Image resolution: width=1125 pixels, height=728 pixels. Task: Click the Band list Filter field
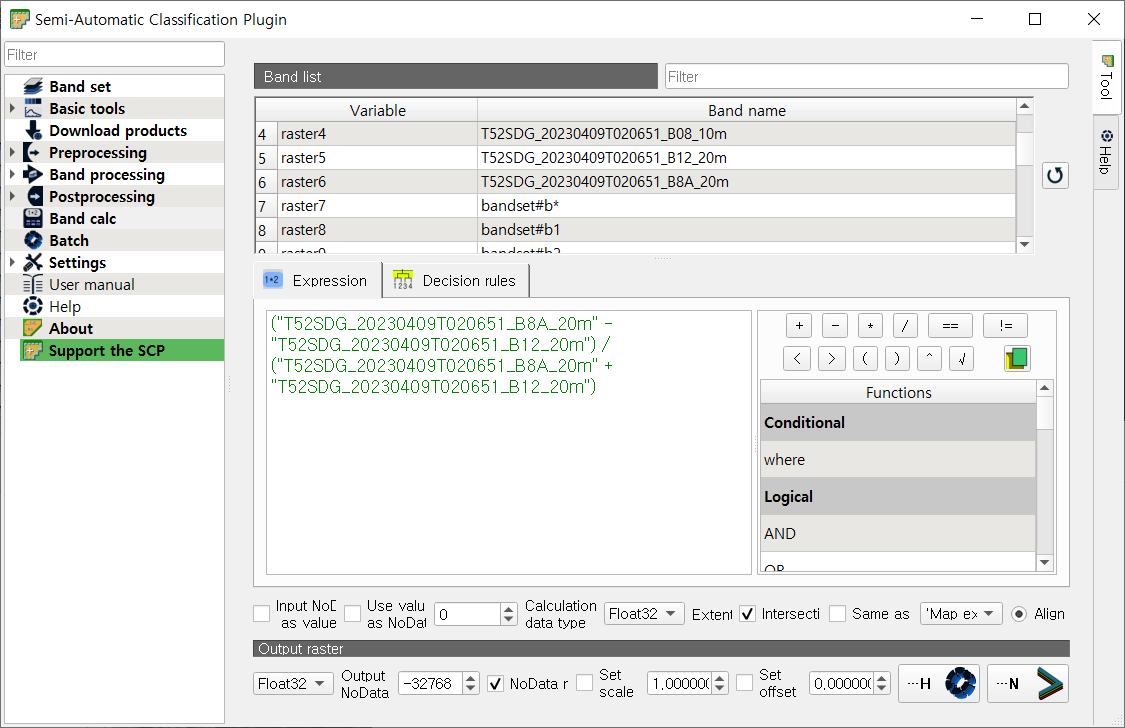point(867,77)
